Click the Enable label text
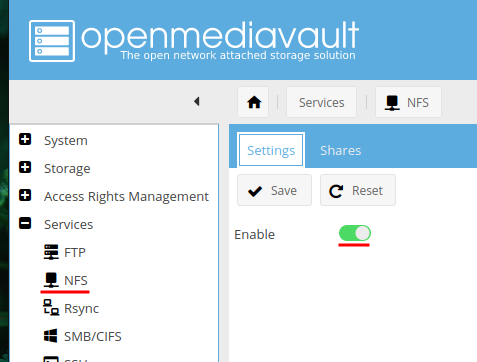 [x=254, y=234]
